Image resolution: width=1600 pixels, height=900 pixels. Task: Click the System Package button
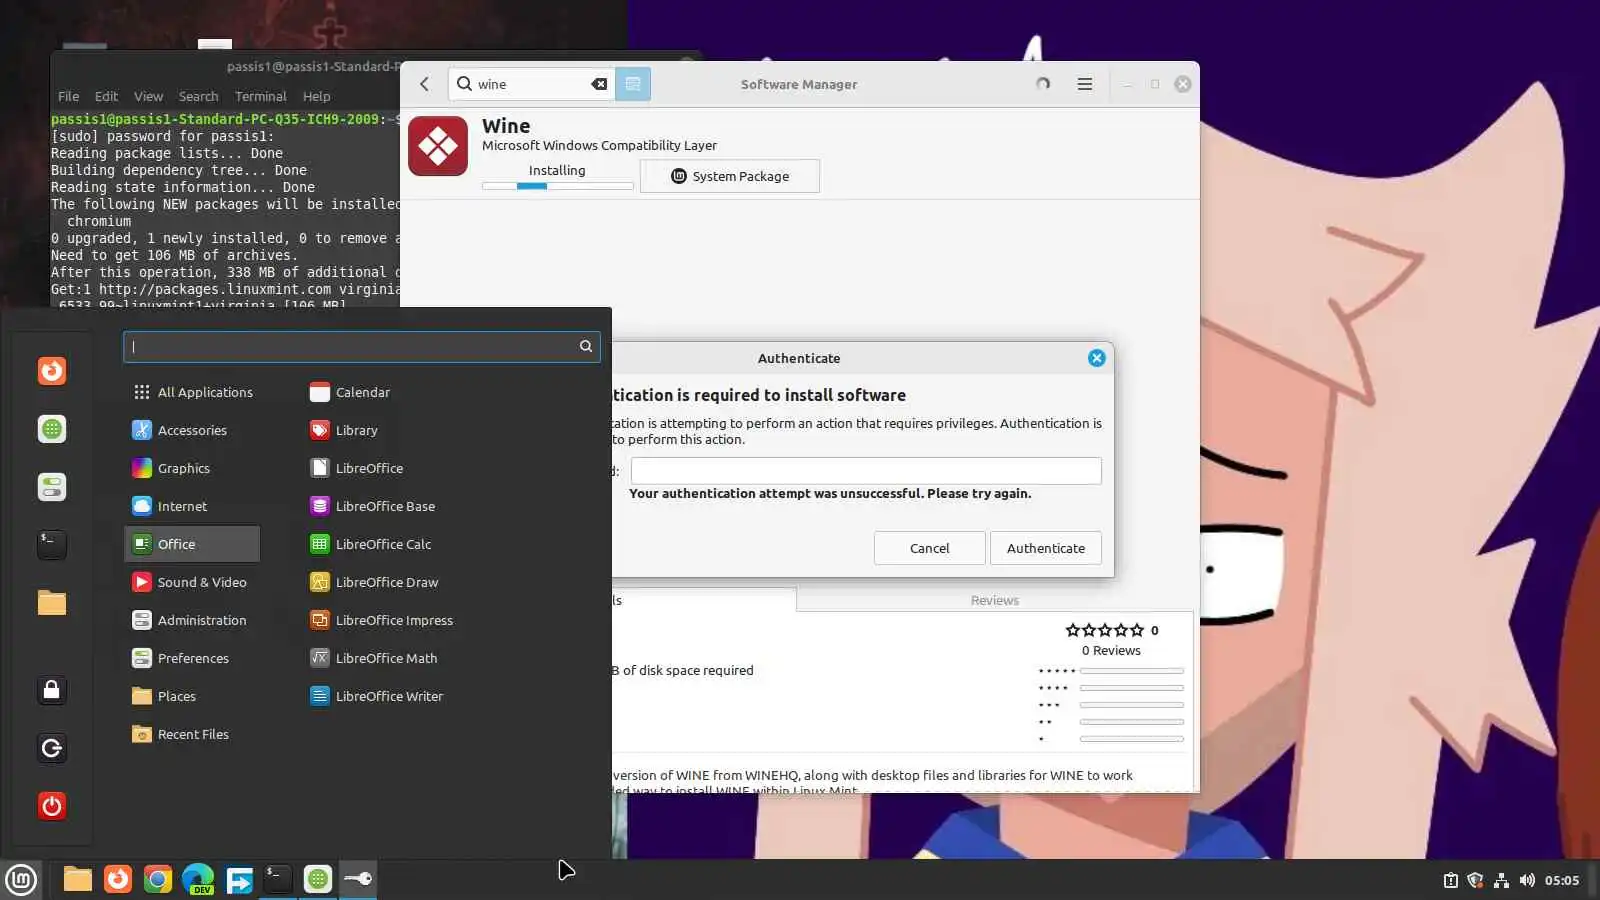[730, 176]
